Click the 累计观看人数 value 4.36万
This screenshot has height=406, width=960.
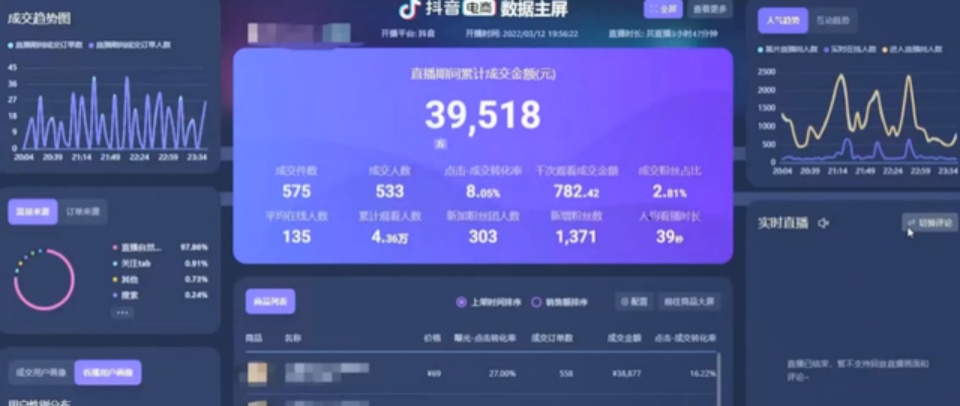(x=390, y=237)
